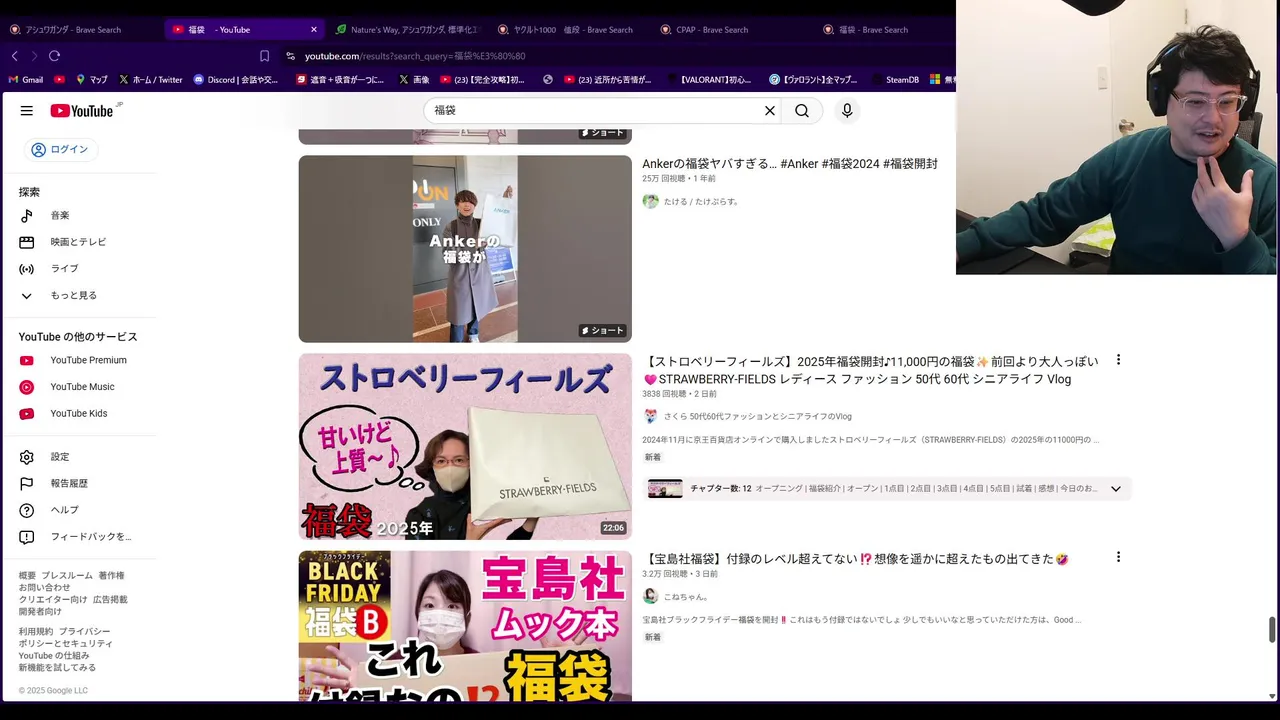Open YouTube Music from sidebar
This screenshot has width=1280, height=720.
pyautogui.click(x=80, y=387)
